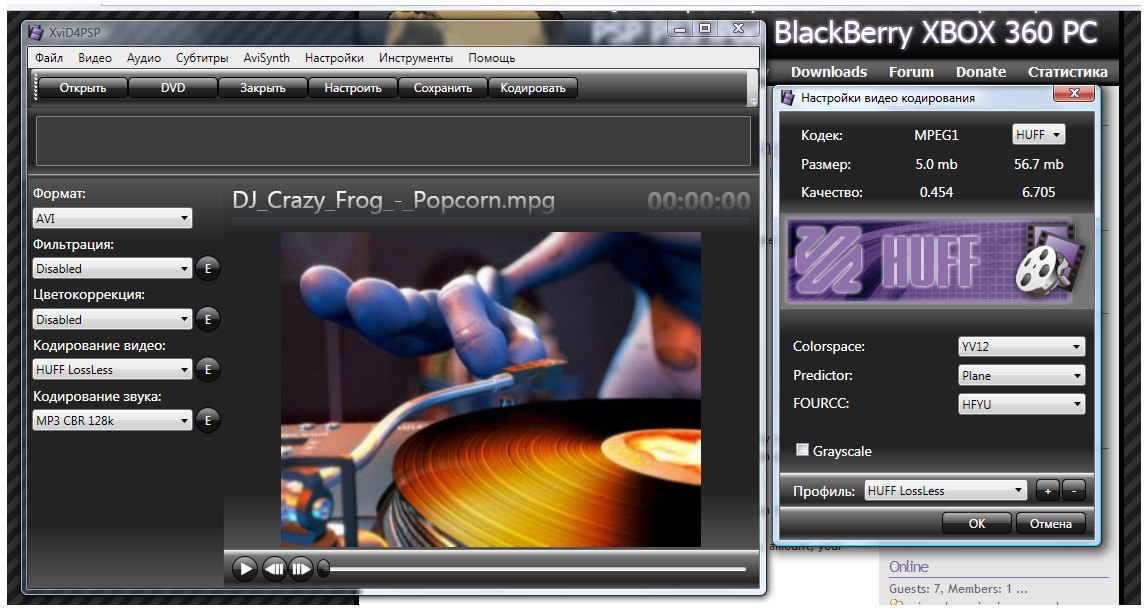Click the MPEG1 codec value
Viewport: 1147px width, 613px height.
[x=936, y=135]
